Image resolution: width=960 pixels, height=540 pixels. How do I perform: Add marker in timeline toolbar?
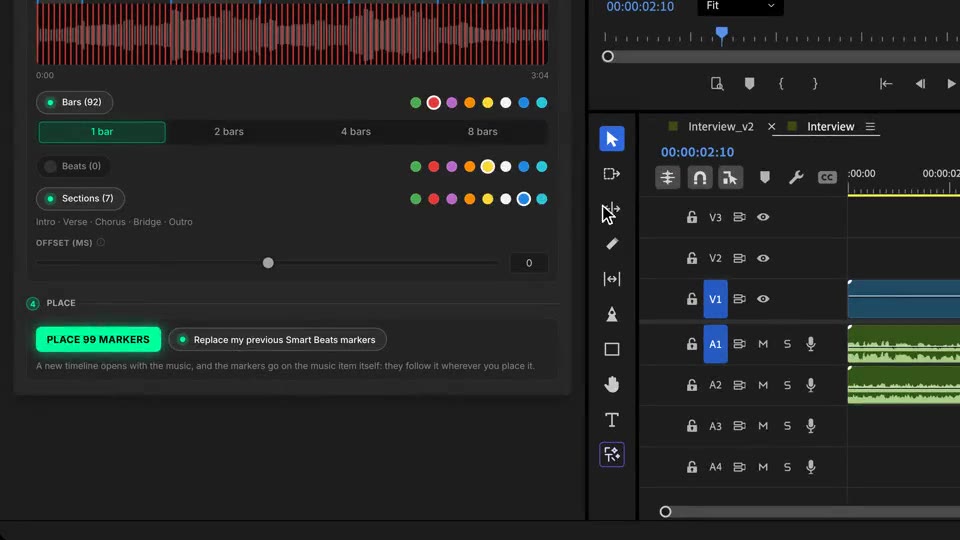click(x=764, y=178)
